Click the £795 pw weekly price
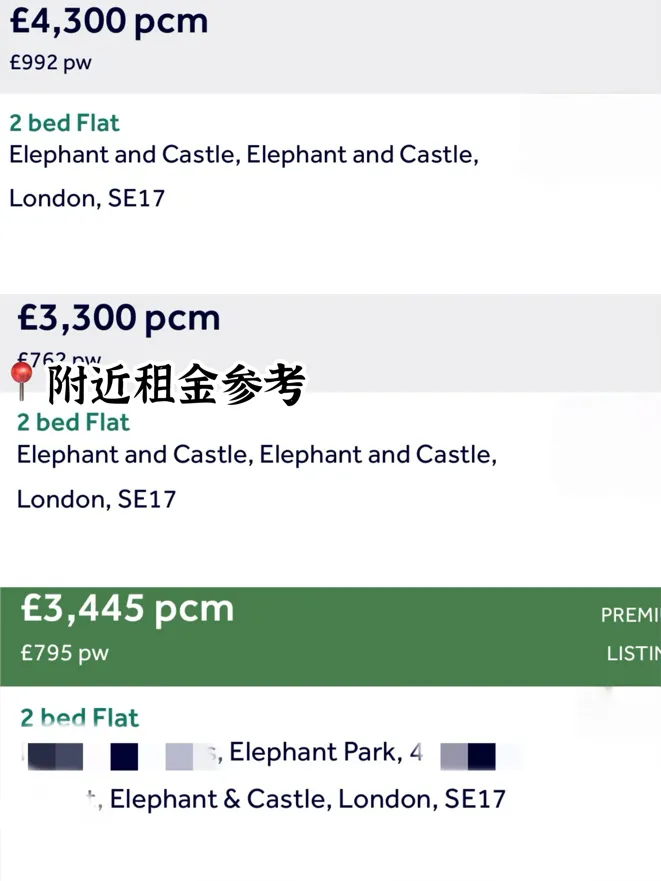The width and height of the screenshot is (661, 881). [x=64, y=653]
